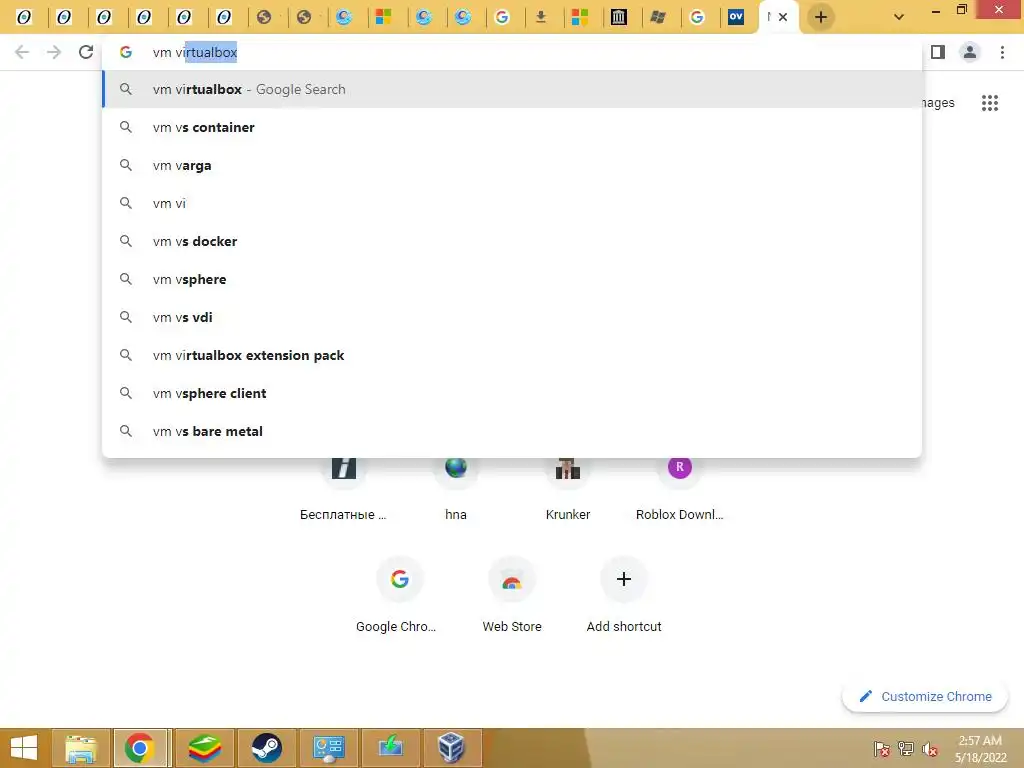Reload the current page
This screenshot has height=768, width=1024.
click(86, 52)
